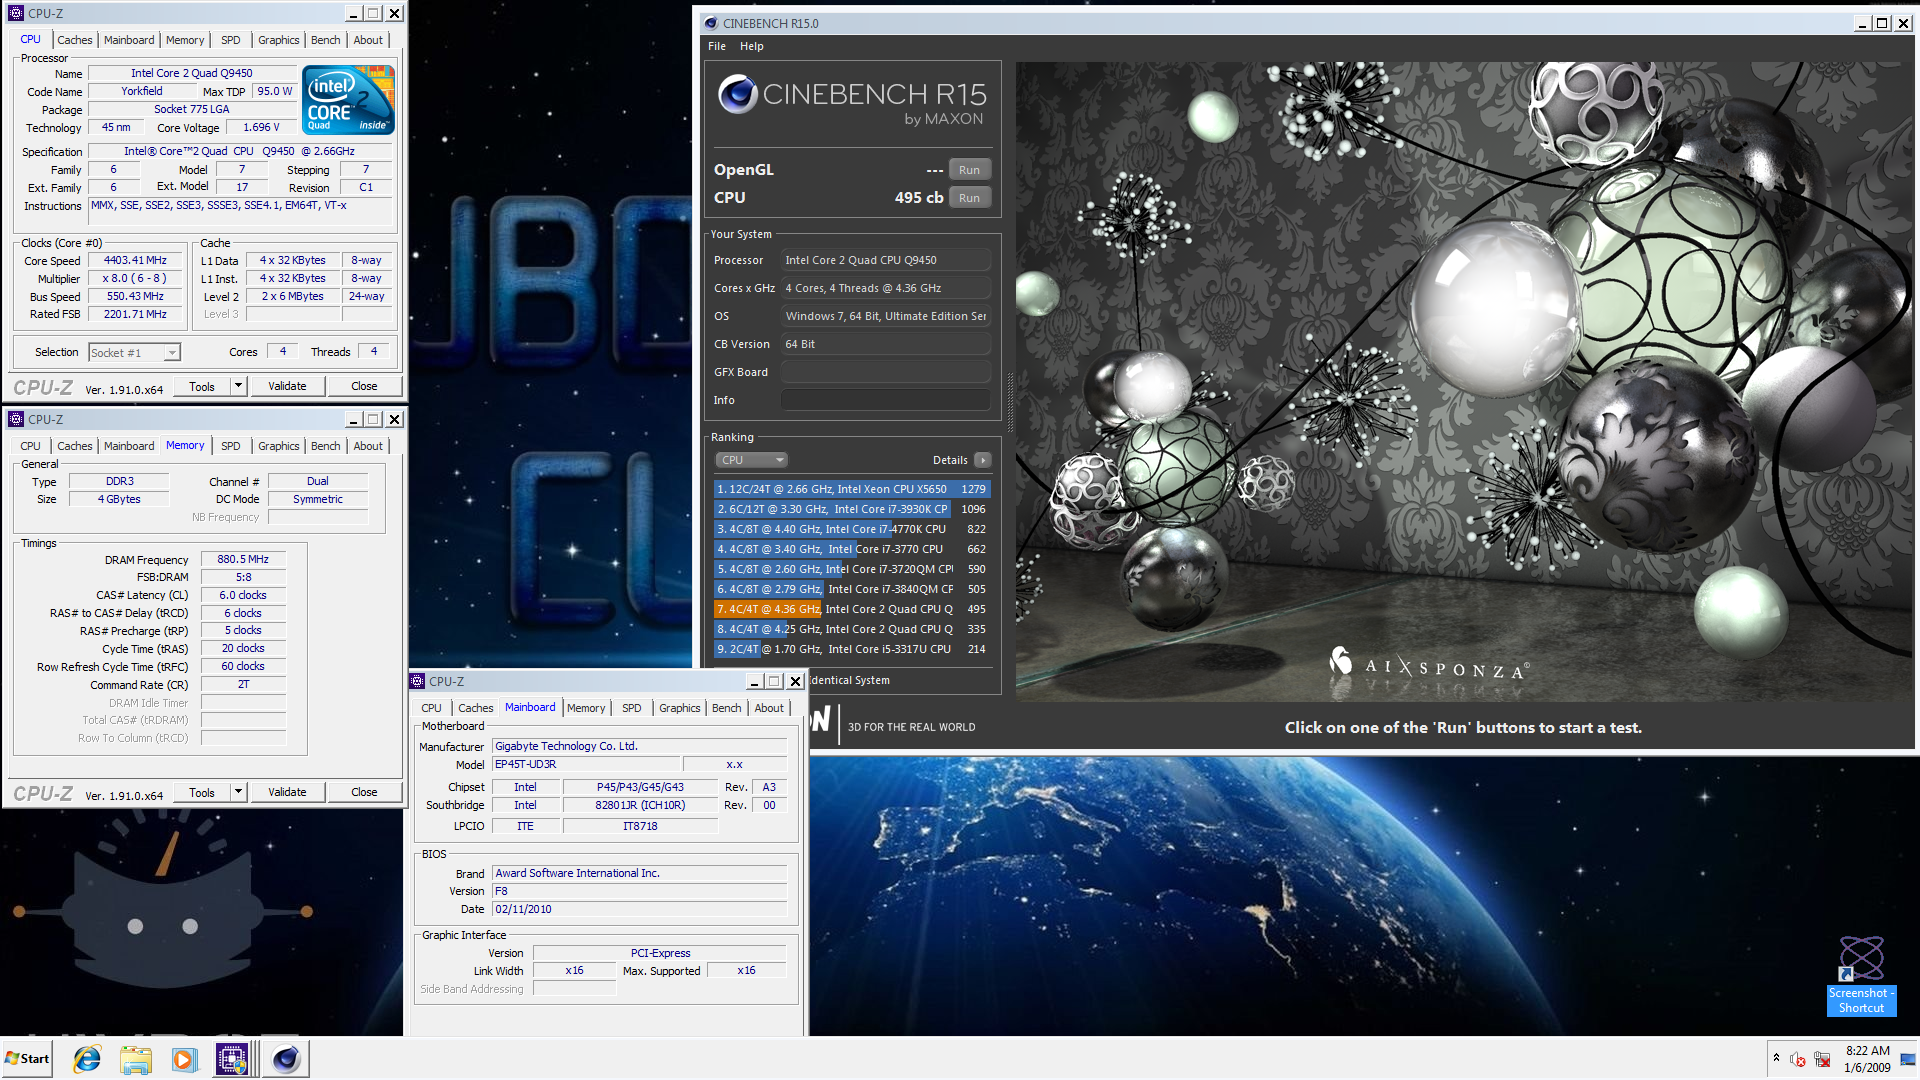Expand Tools arrow in Memory CPU-Z window
This screenshot has width=1920, height=1080.
(x=238, y=792)
